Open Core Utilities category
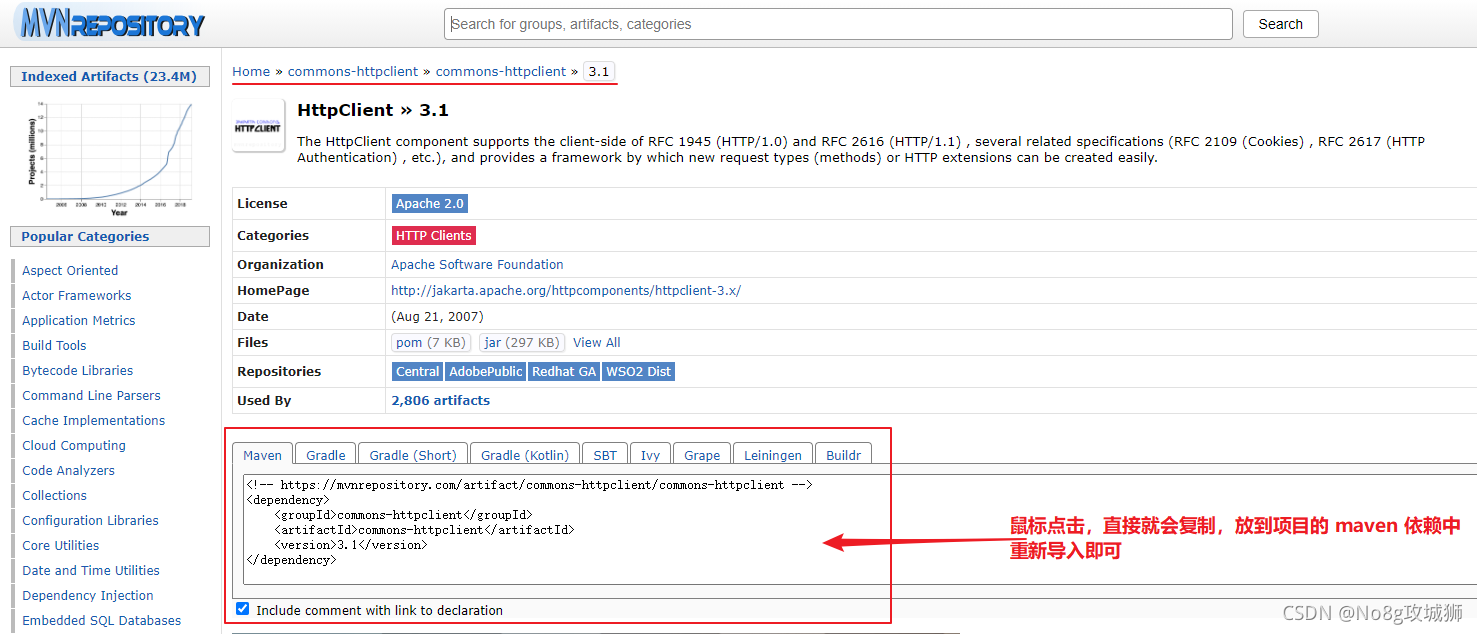 click(61, 545)
